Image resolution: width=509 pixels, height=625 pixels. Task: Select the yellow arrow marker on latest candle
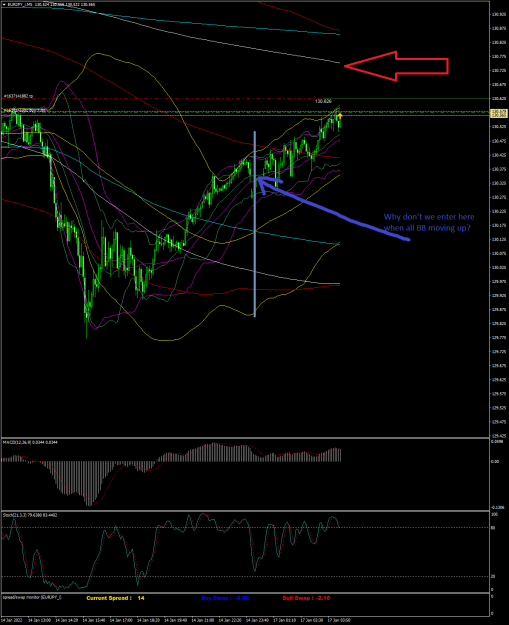[340, 116]
